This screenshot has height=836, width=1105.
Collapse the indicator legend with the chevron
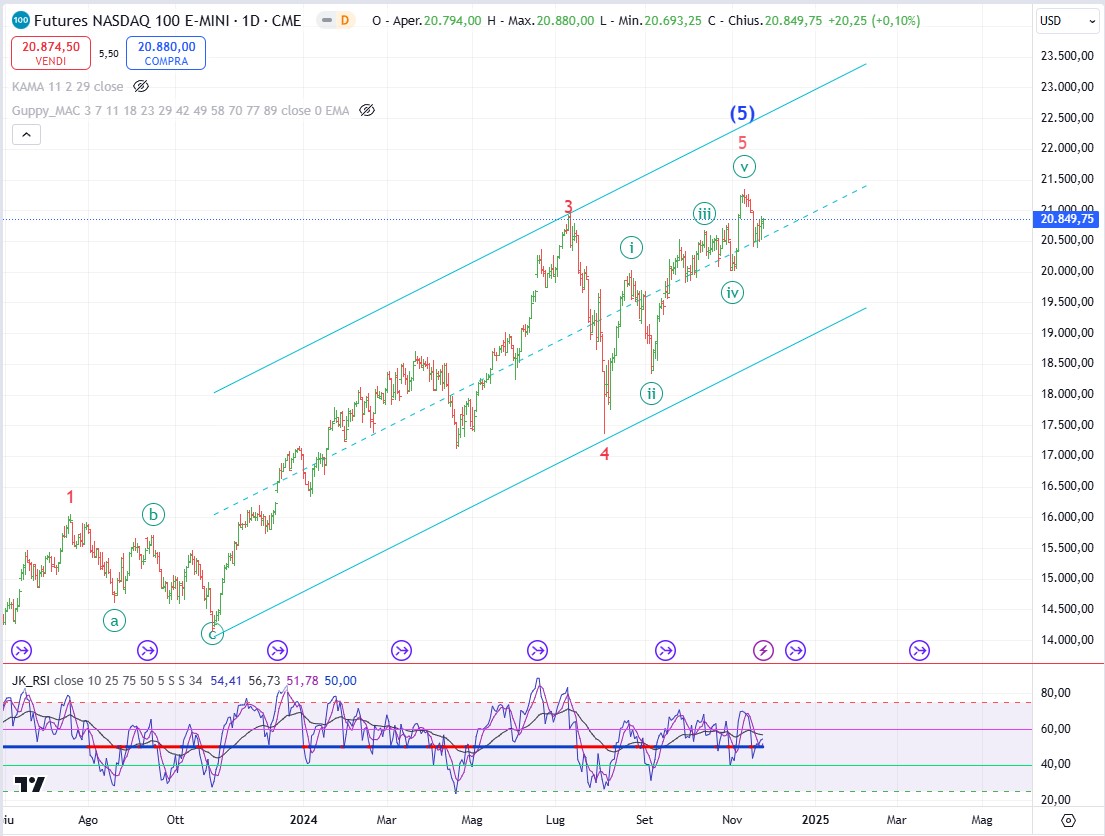tap(26, 135)
